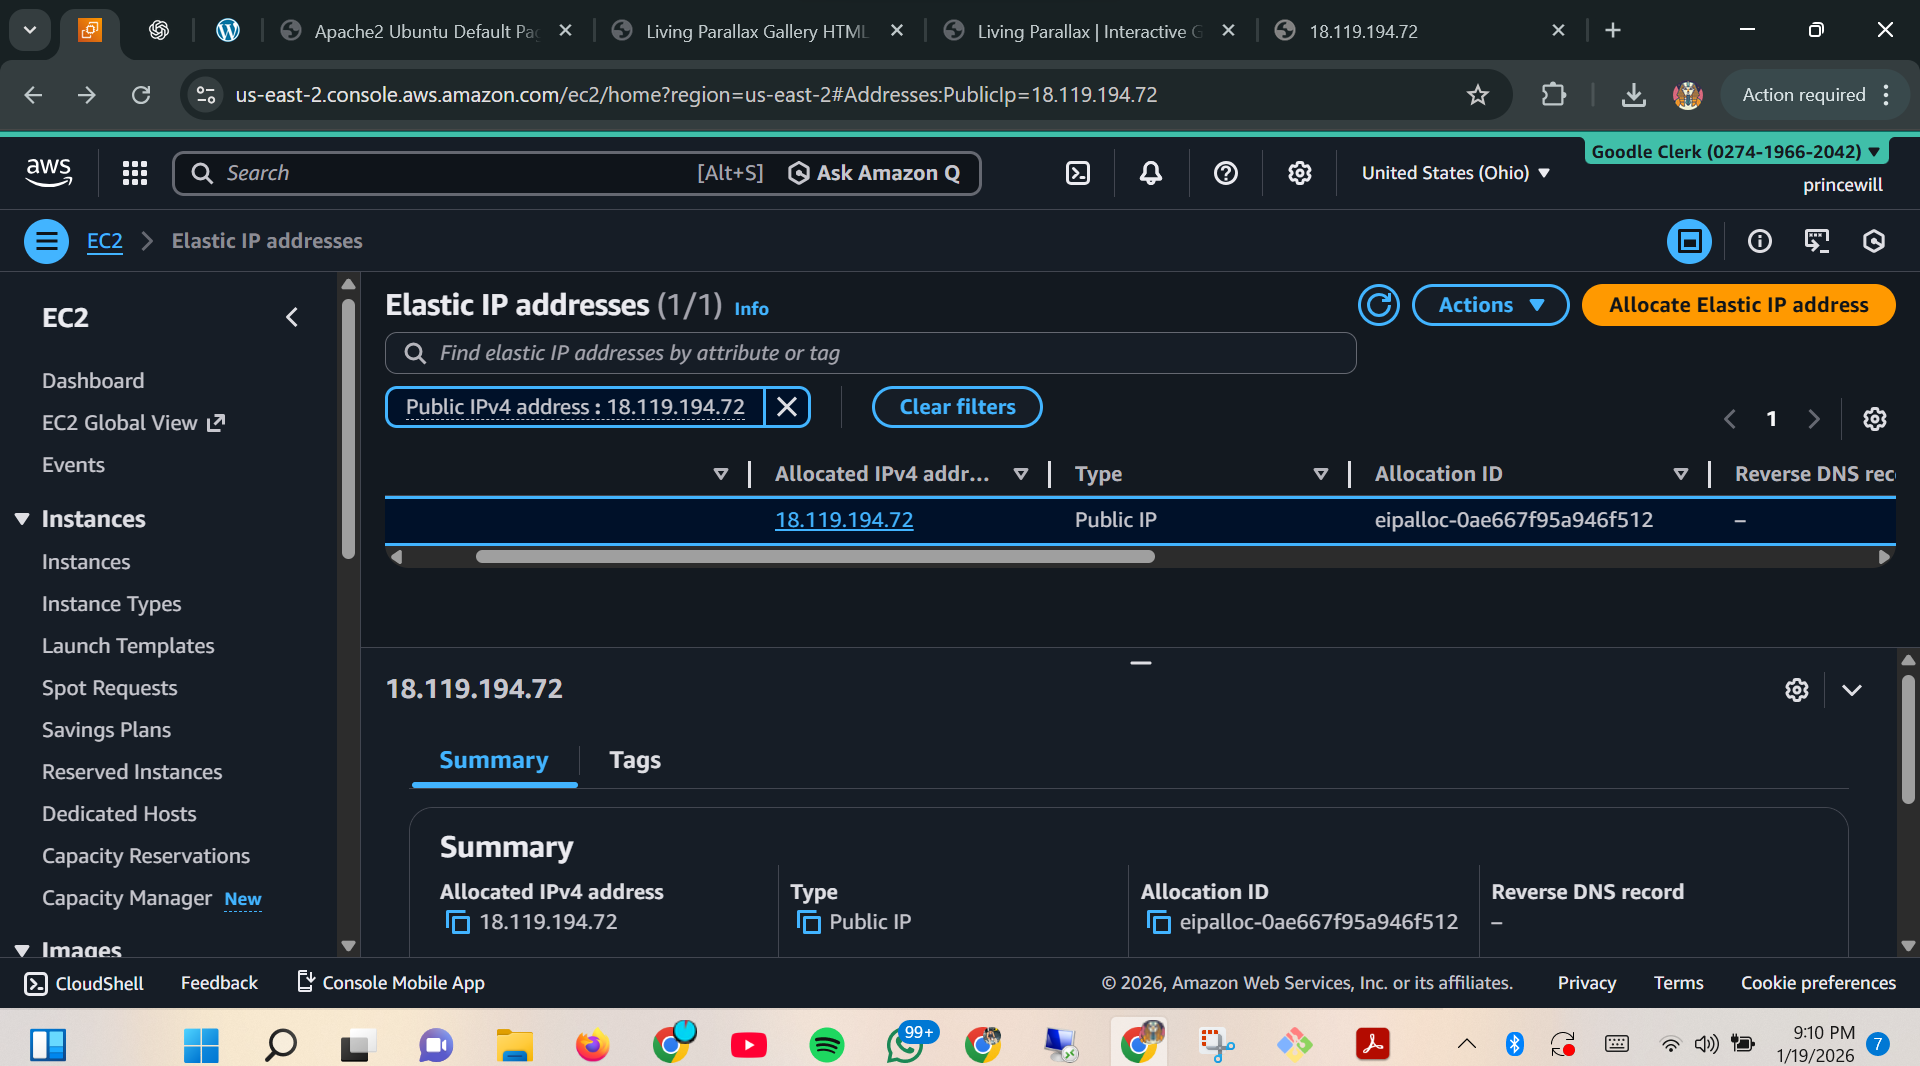Sort by Allocated IPv4 address column arrow

[x=1020, y=474]
